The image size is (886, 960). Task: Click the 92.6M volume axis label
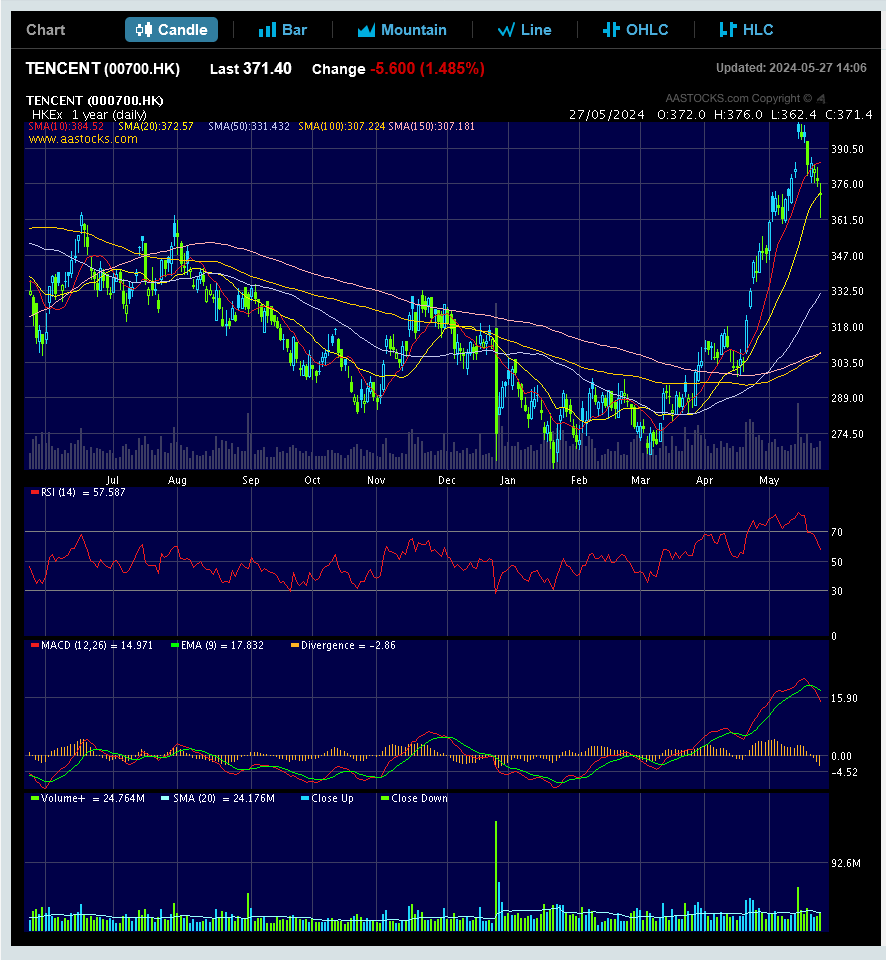click(x=846, y=863)
